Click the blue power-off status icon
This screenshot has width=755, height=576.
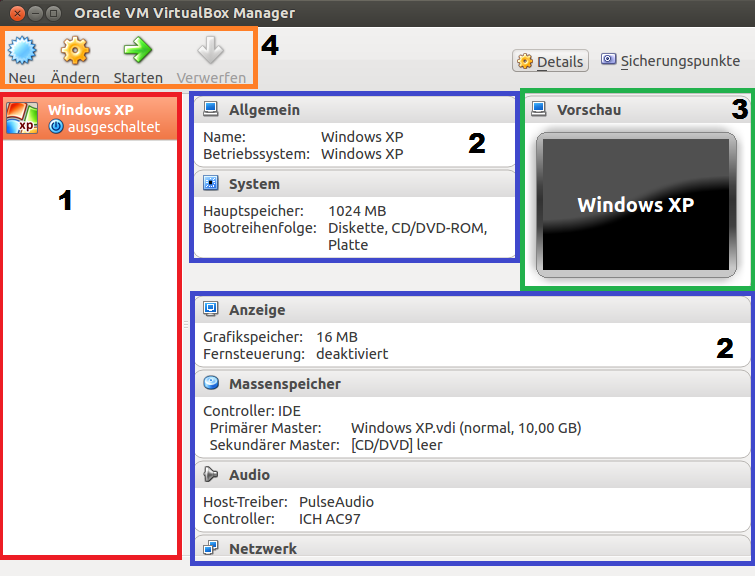pyautogui.click(x=56, y=127)
